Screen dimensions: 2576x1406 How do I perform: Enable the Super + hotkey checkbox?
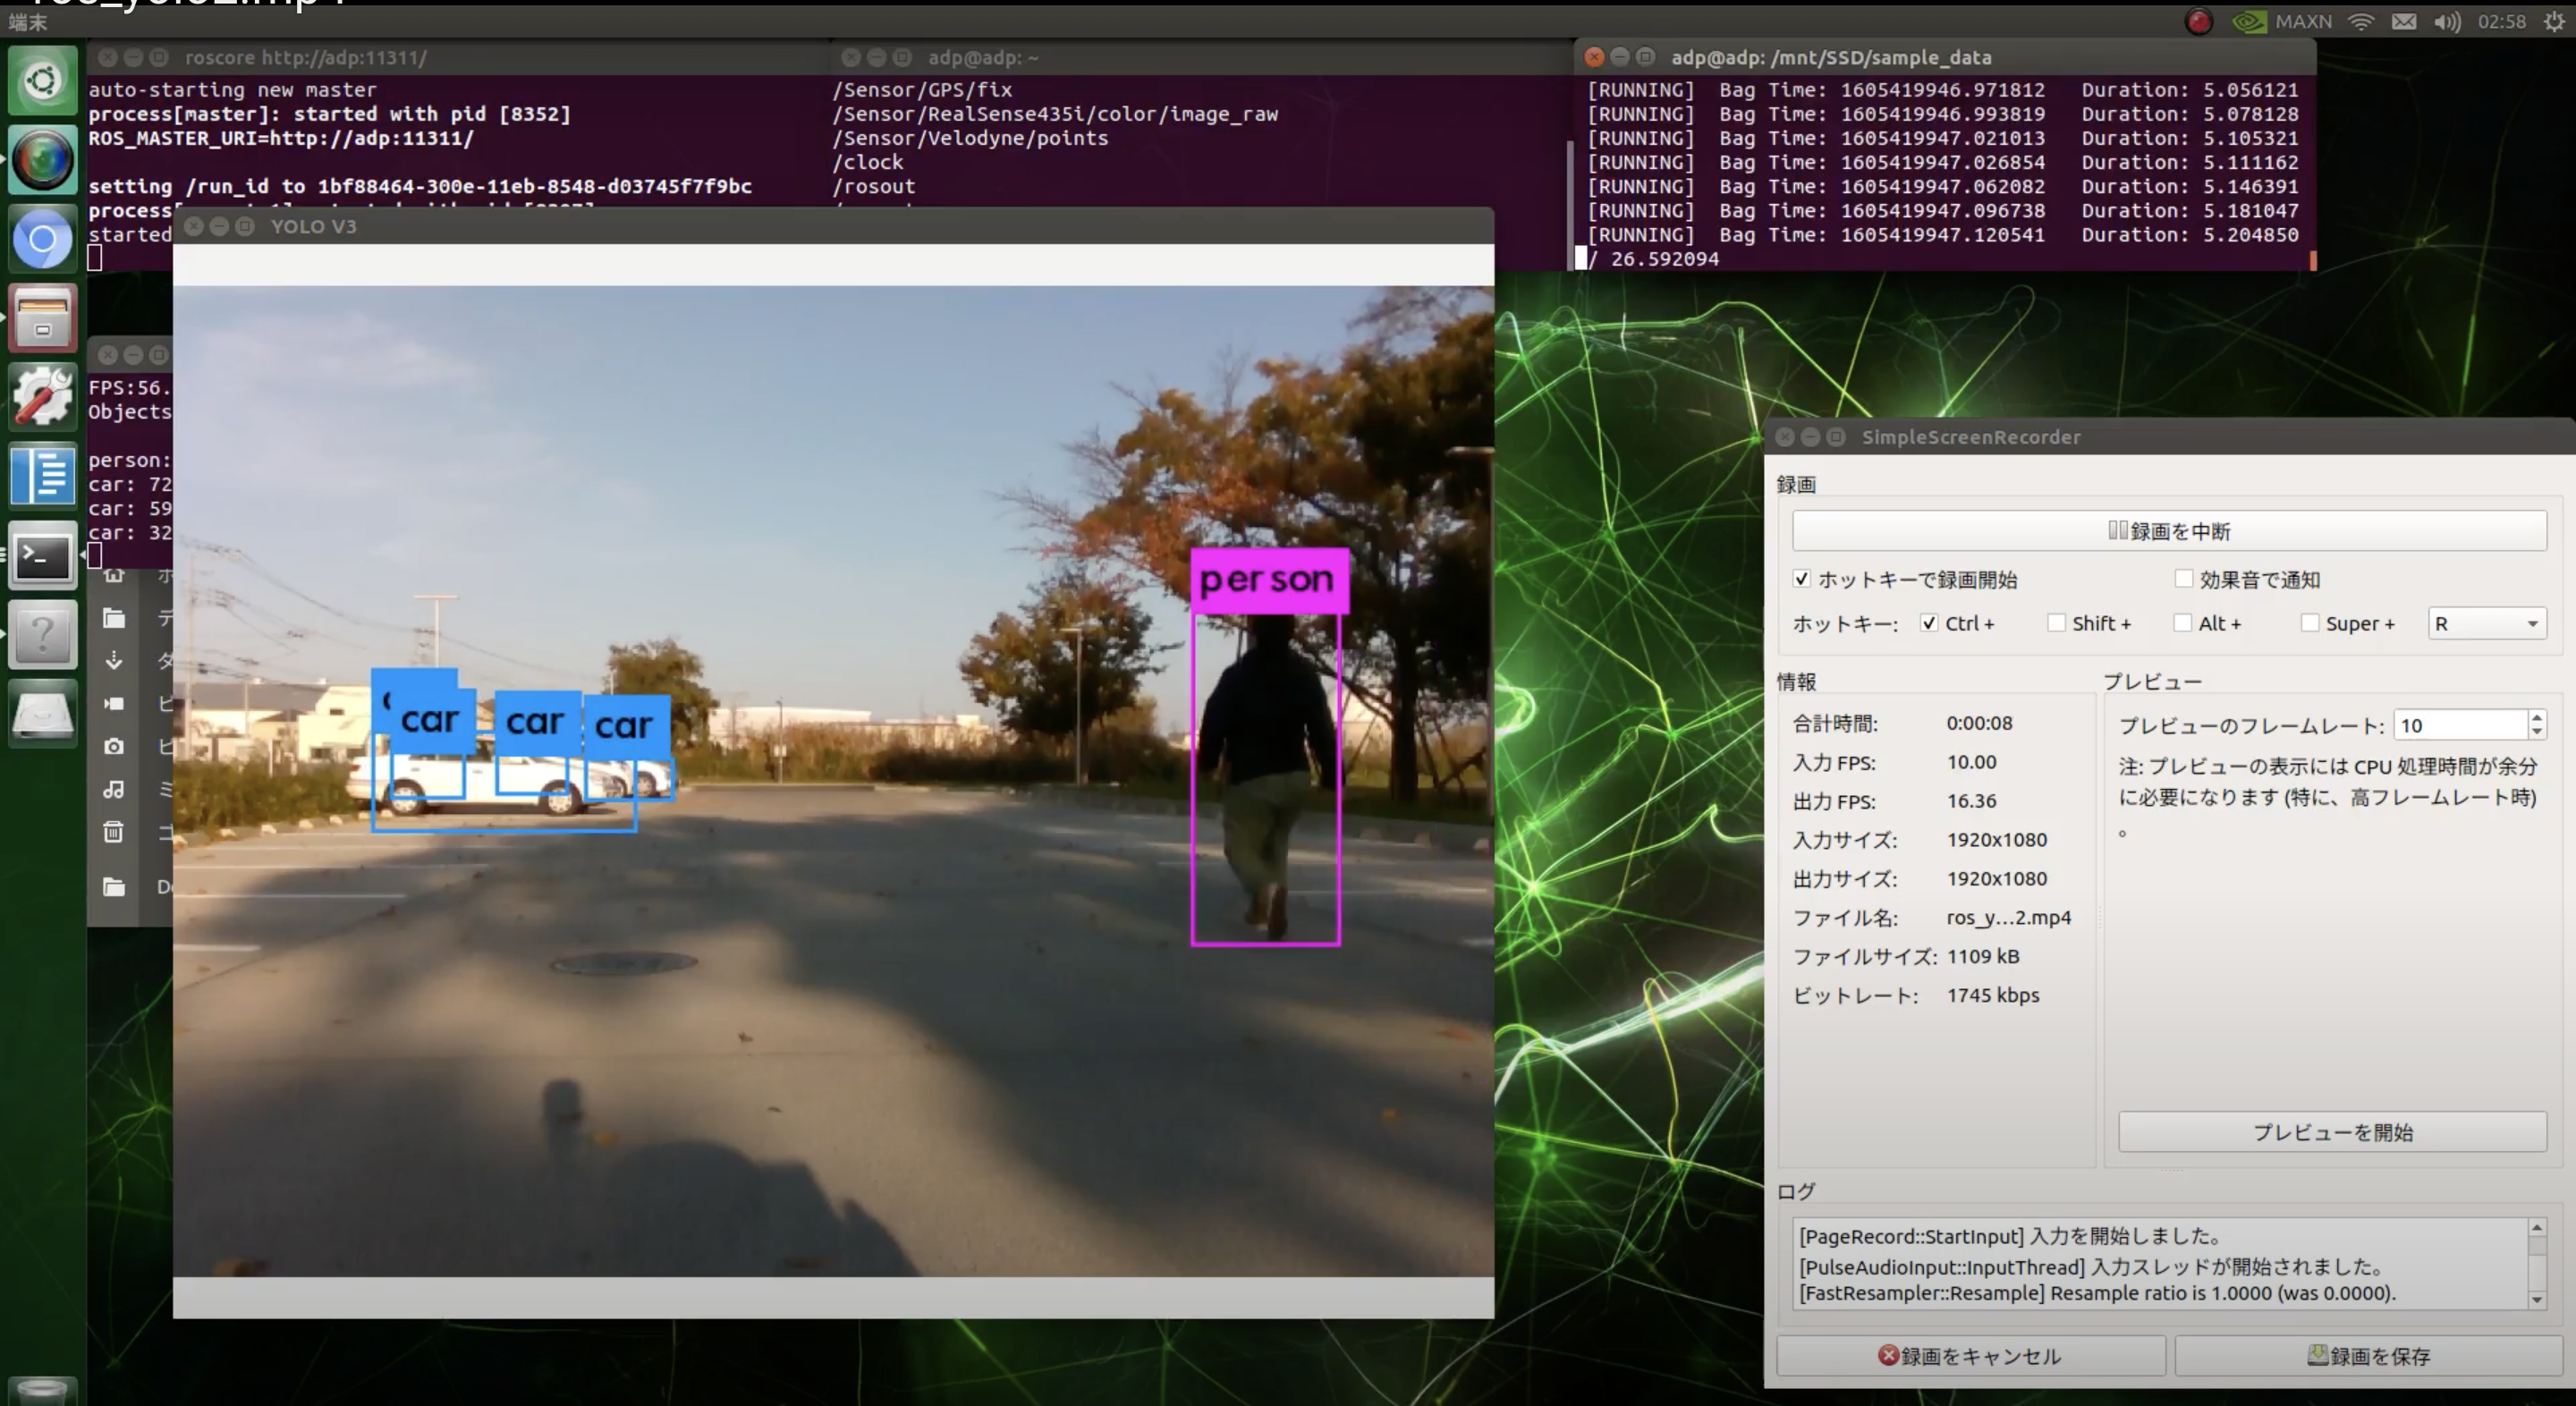click(2310, 623)
